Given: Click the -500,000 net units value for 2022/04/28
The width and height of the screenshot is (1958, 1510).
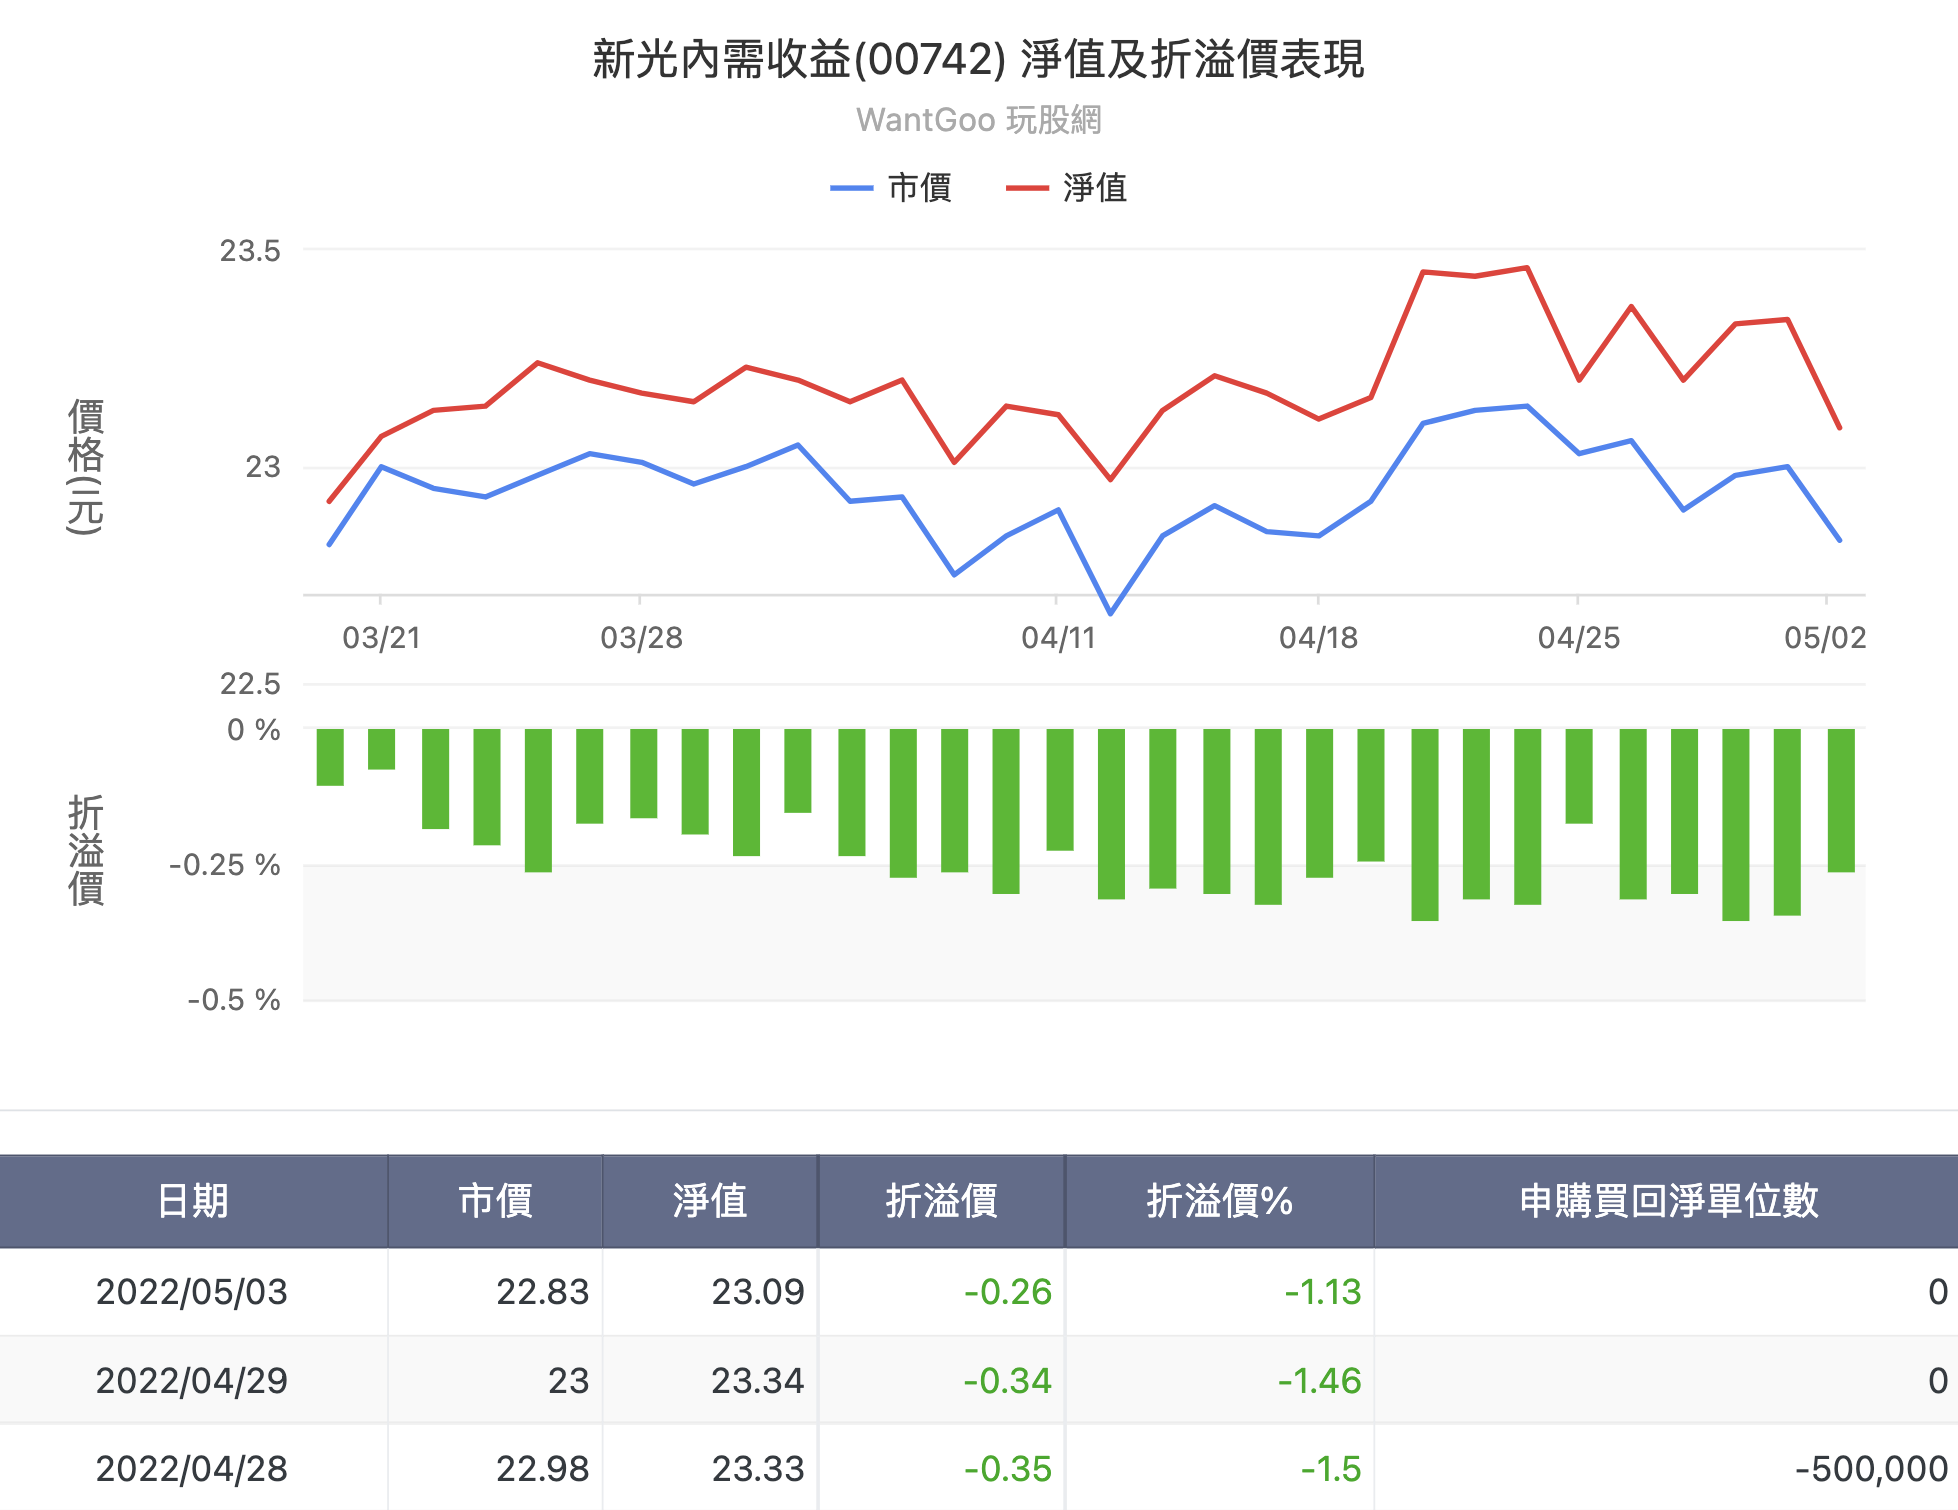Looking at the screenshot, I should tap(1870, 1469).
